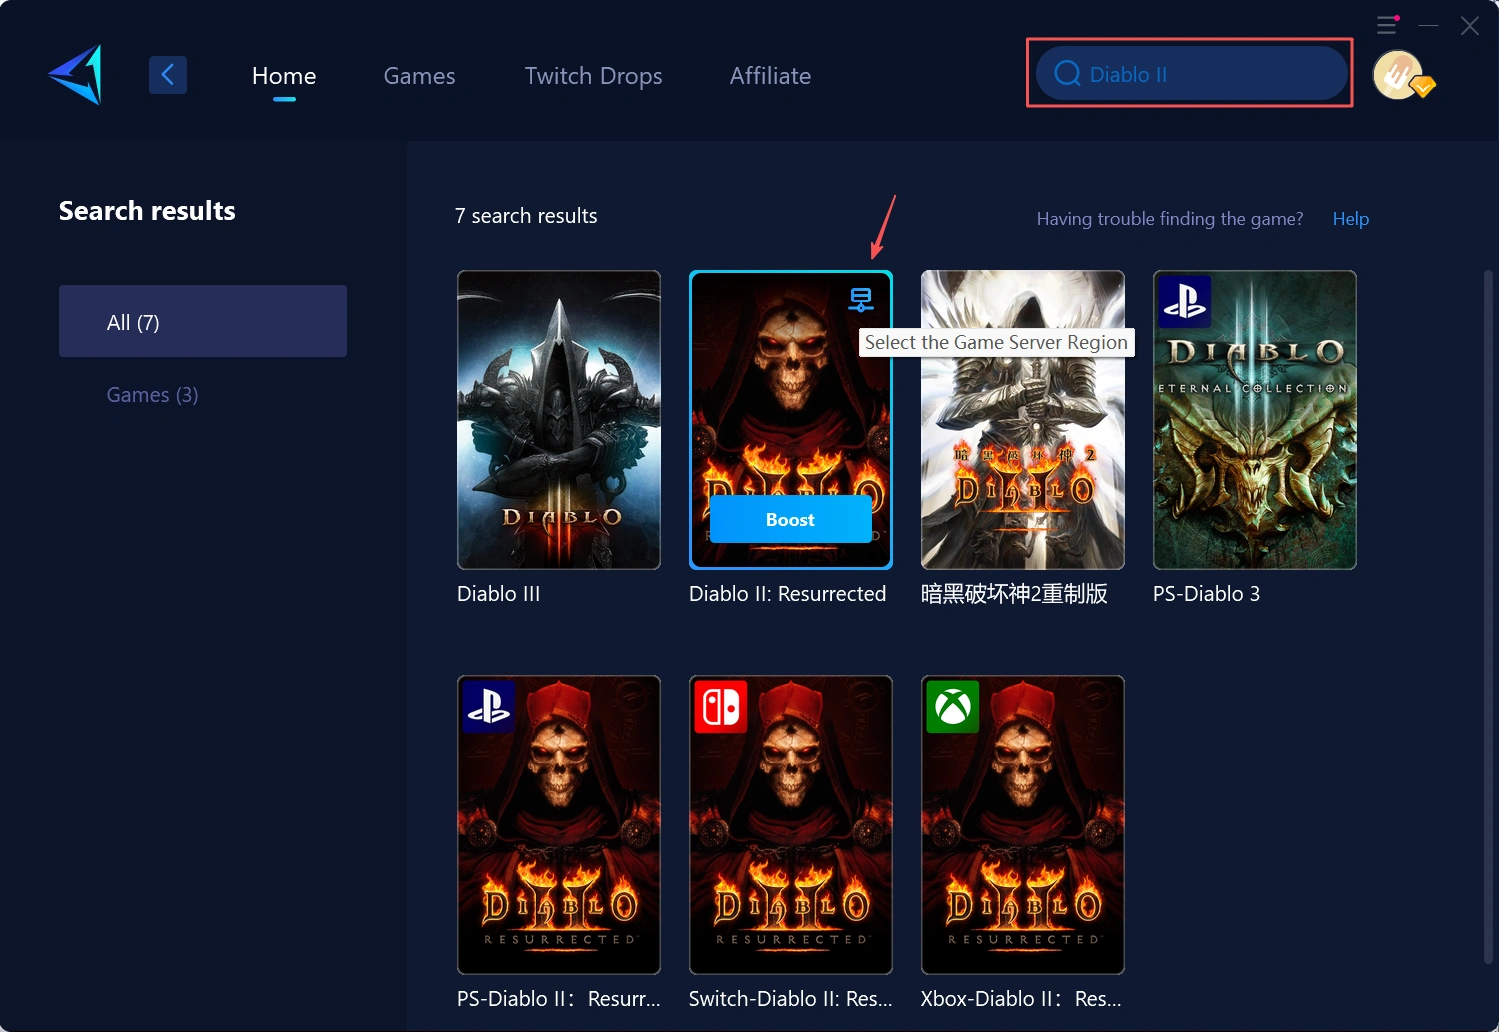Switch to the Games tab
This screenshot has height=1032, width=1499.
coord(419,76)
